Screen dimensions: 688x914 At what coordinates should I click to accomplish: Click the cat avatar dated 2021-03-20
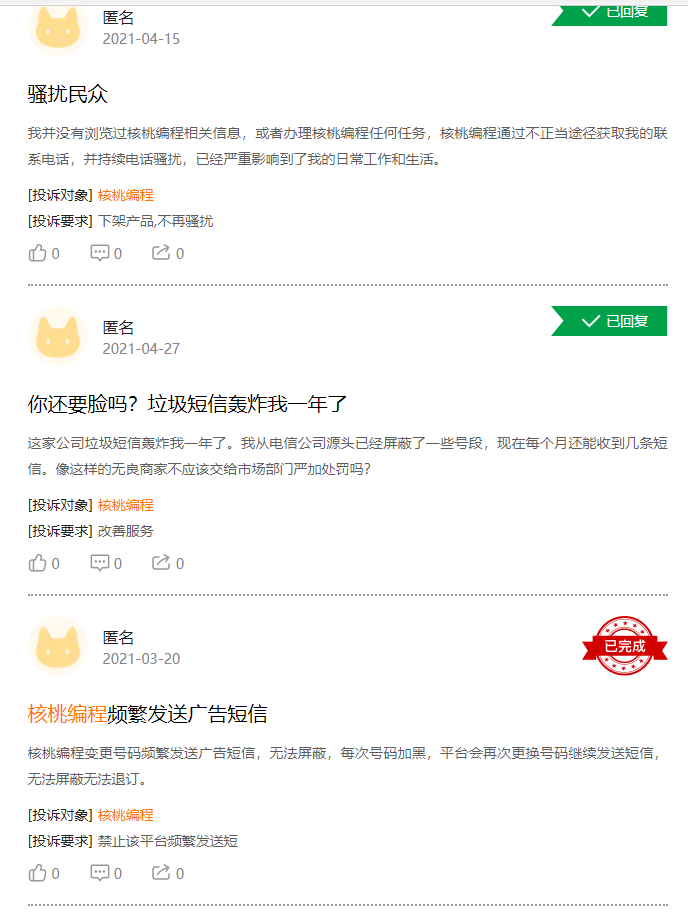58,647
